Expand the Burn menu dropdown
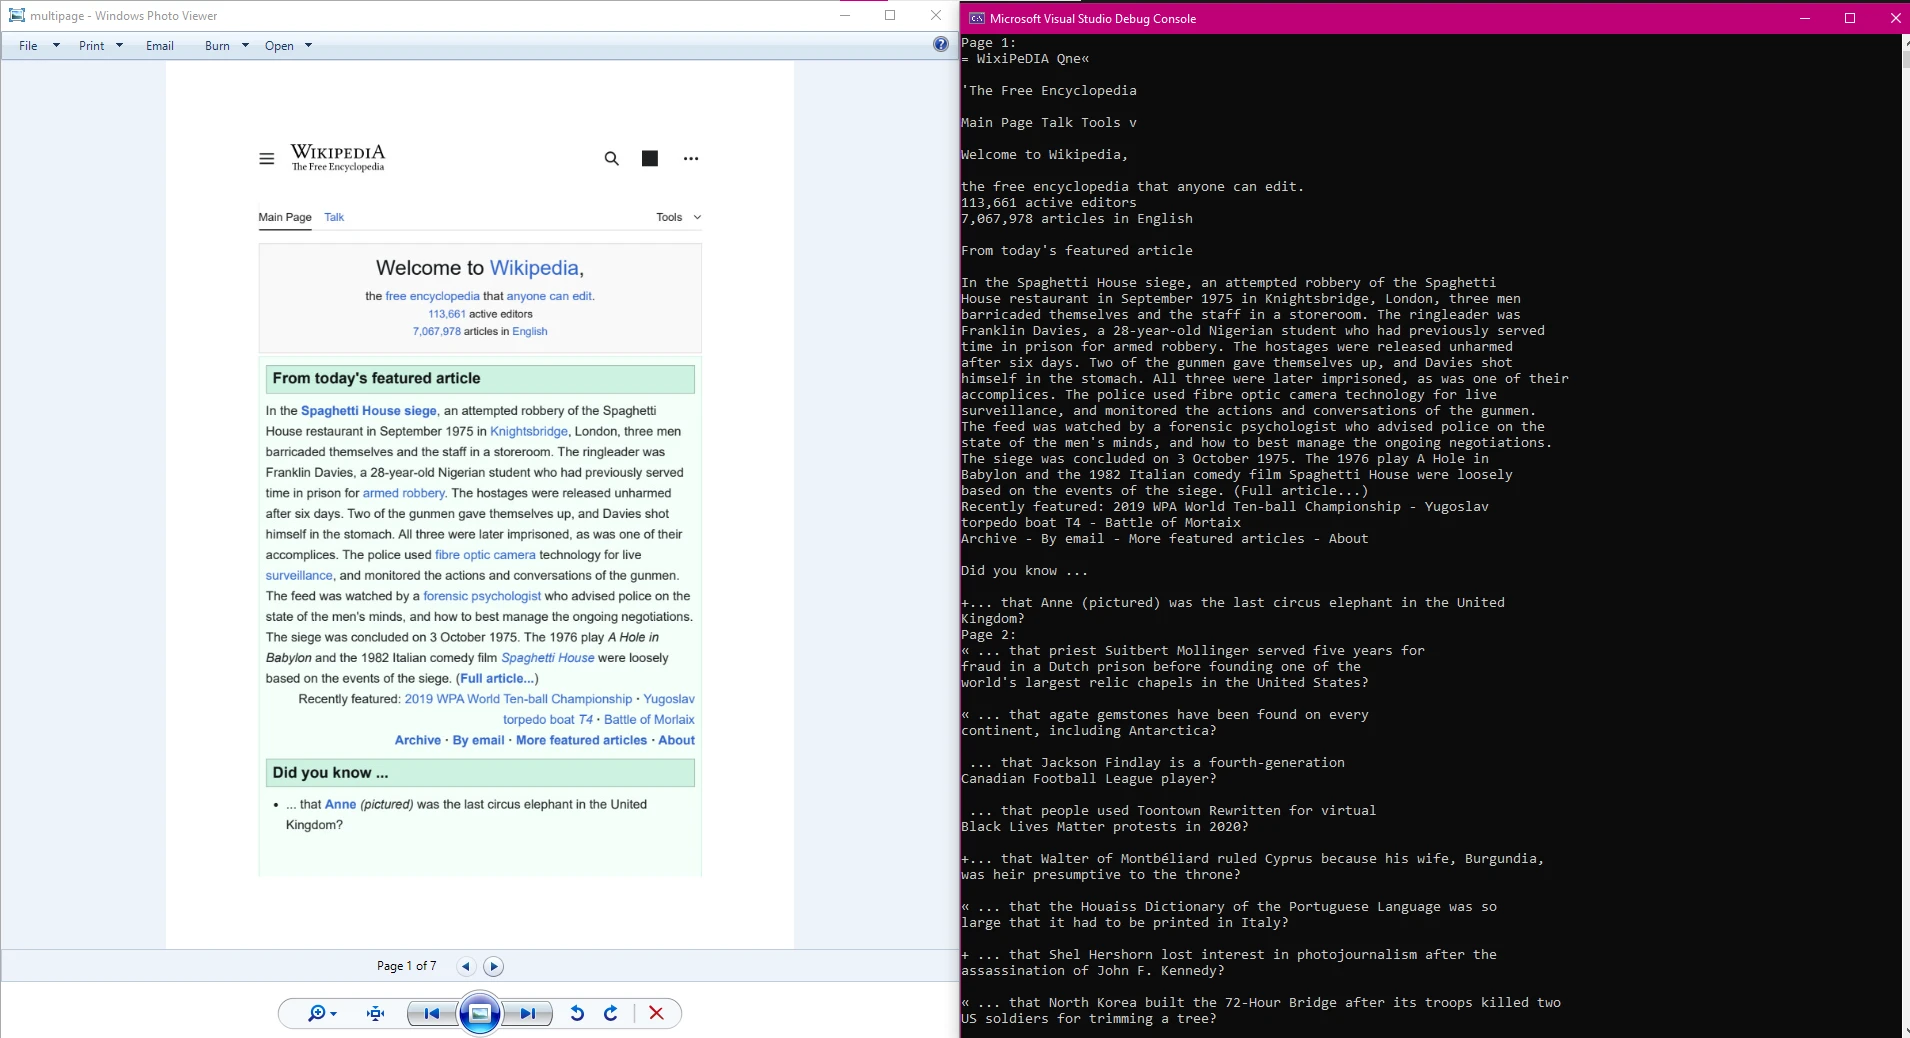 (226, 46)
